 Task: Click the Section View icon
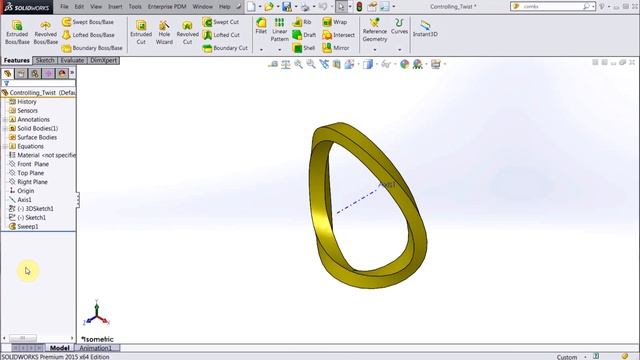337,64
